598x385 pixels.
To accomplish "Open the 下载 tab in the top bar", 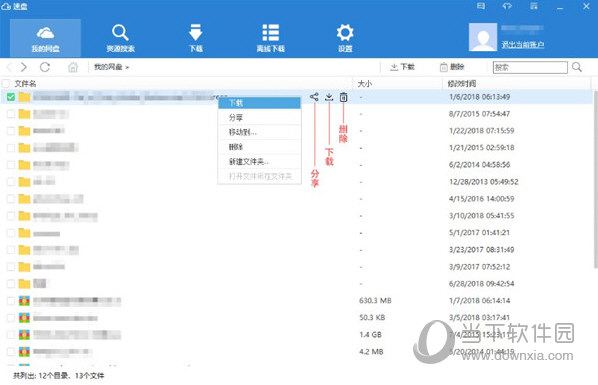I will pyautogui.click(x=196, y=38).
